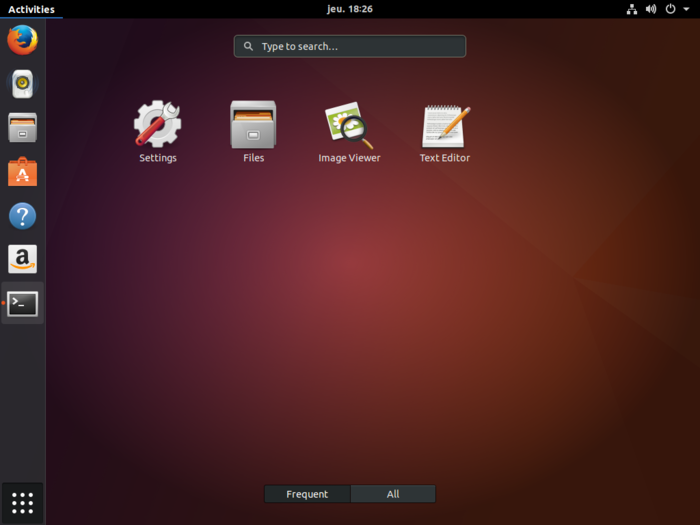This screenshot has height=525, width=700.
Task: Expand the system menu arrow
Action: (686, 9)
